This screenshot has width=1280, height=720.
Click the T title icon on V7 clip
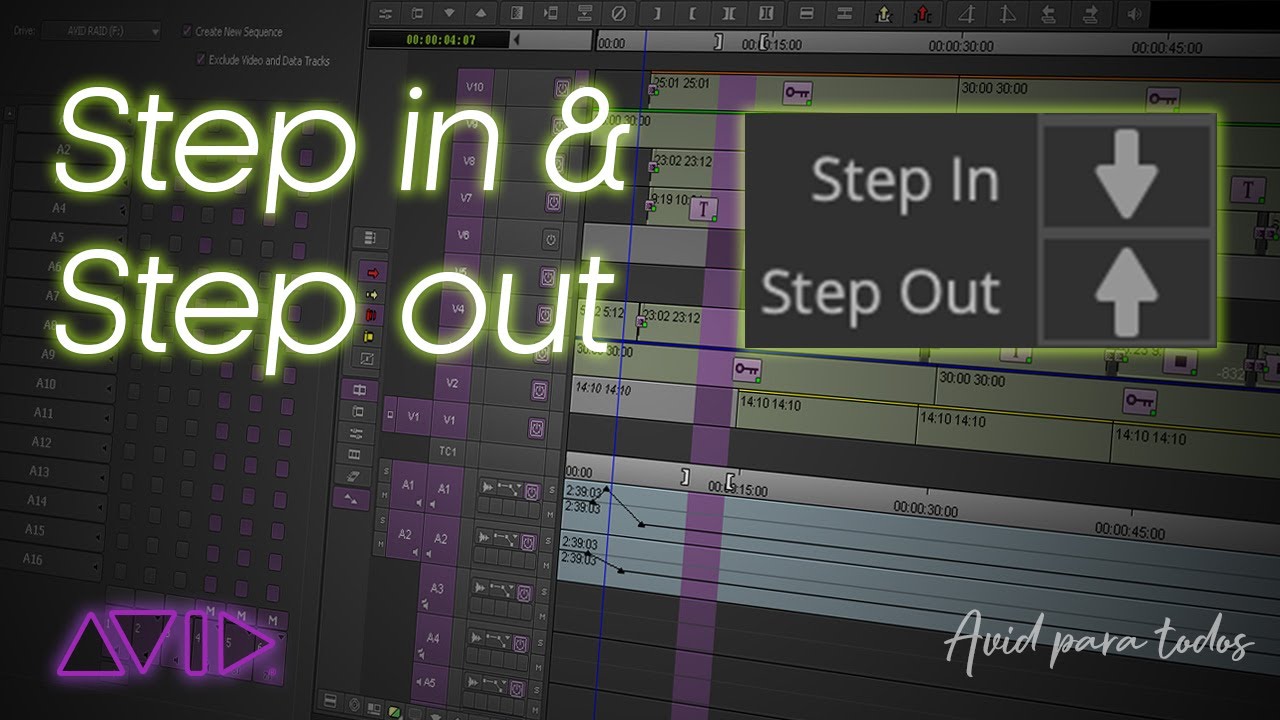pos(705,209)
